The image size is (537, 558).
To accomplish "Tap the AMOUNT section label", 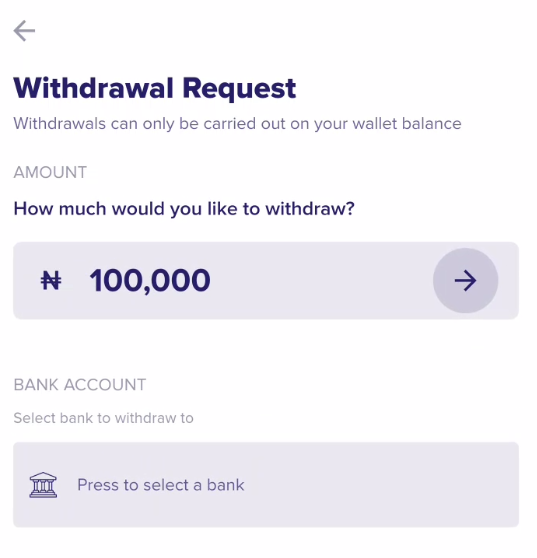I will point(50,172).
